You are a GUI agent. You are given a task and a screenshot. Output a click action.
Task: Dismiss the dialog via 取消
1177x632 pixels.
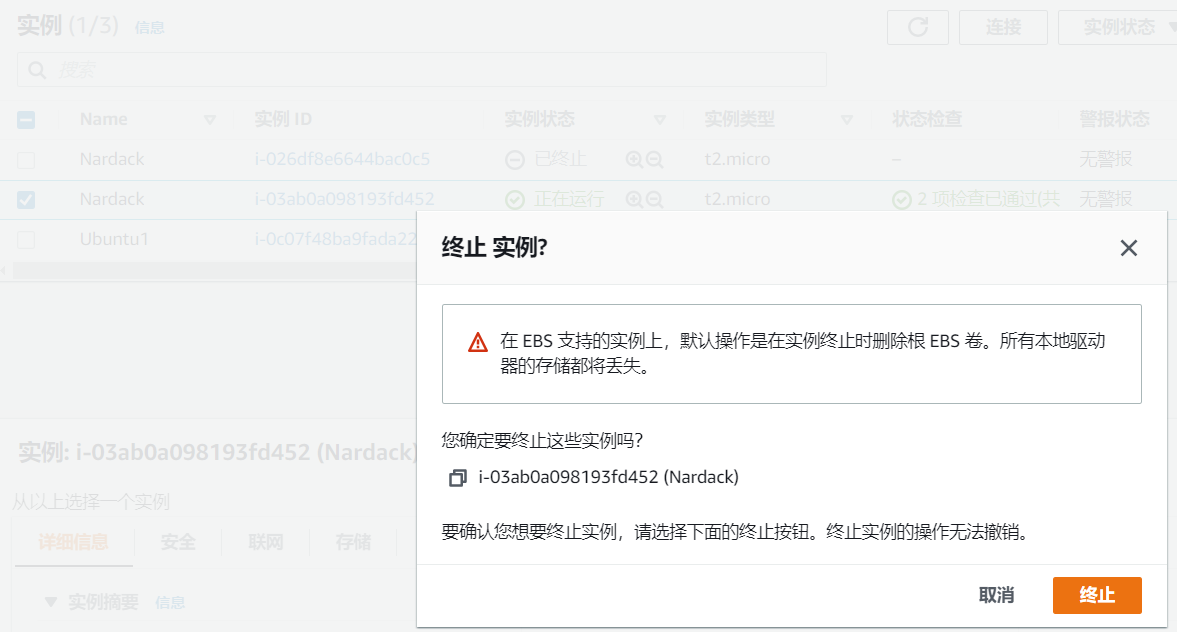click(996, 595)
